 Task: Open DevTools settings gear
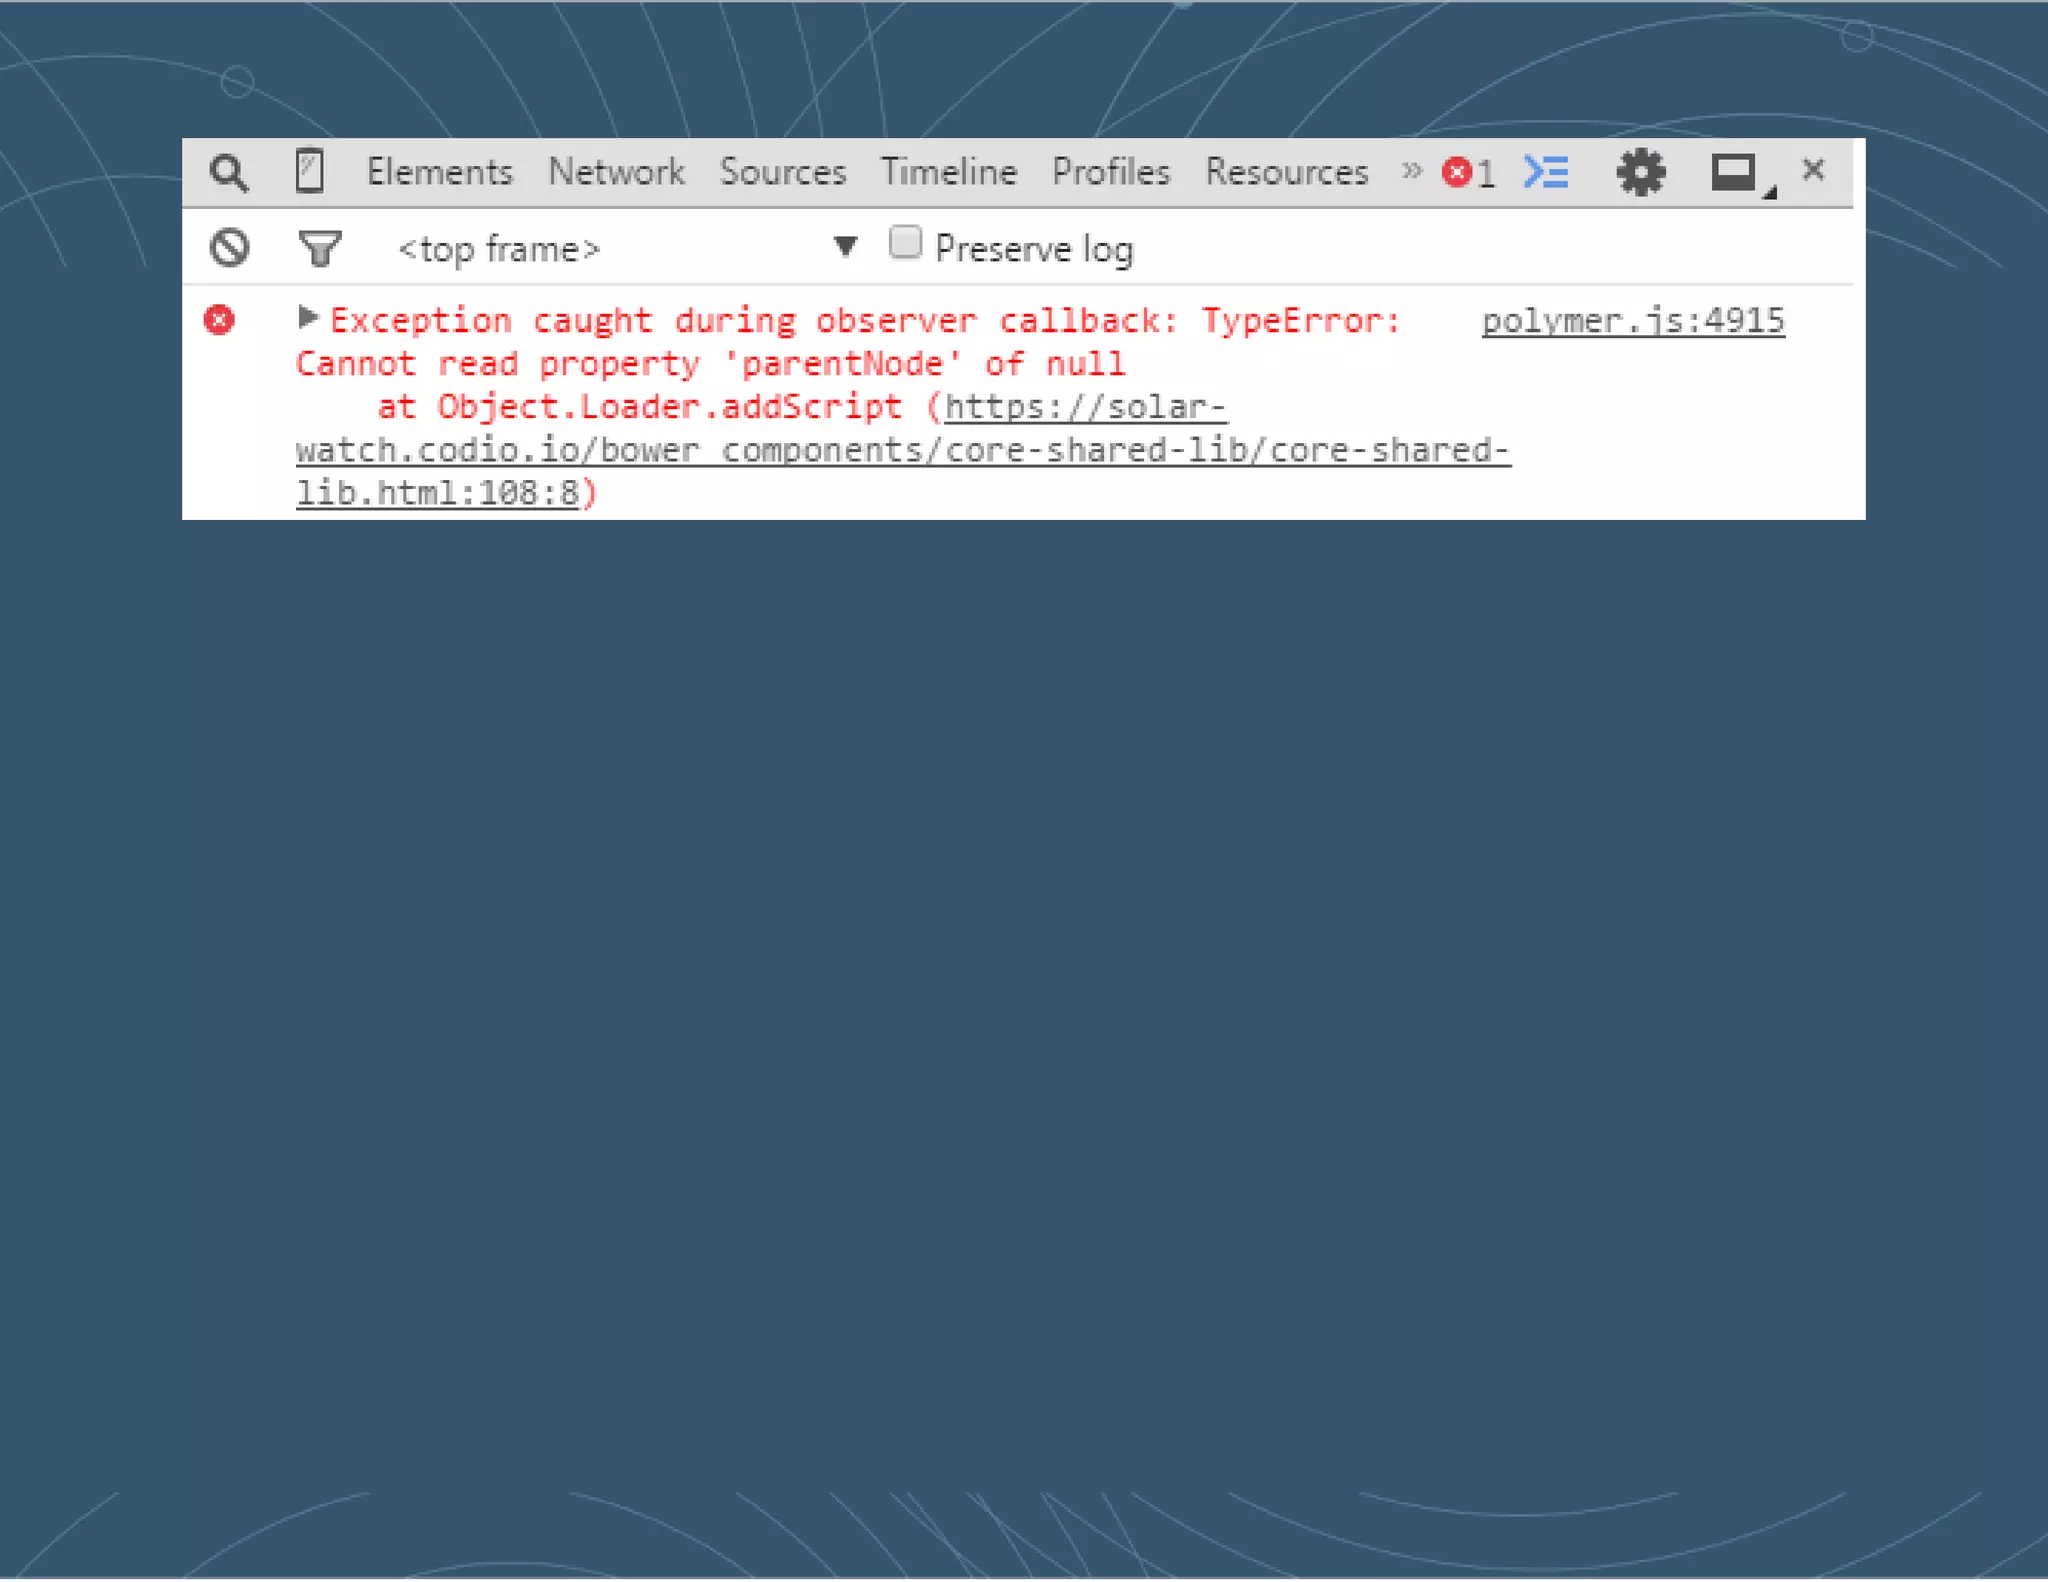[1640, 173]
